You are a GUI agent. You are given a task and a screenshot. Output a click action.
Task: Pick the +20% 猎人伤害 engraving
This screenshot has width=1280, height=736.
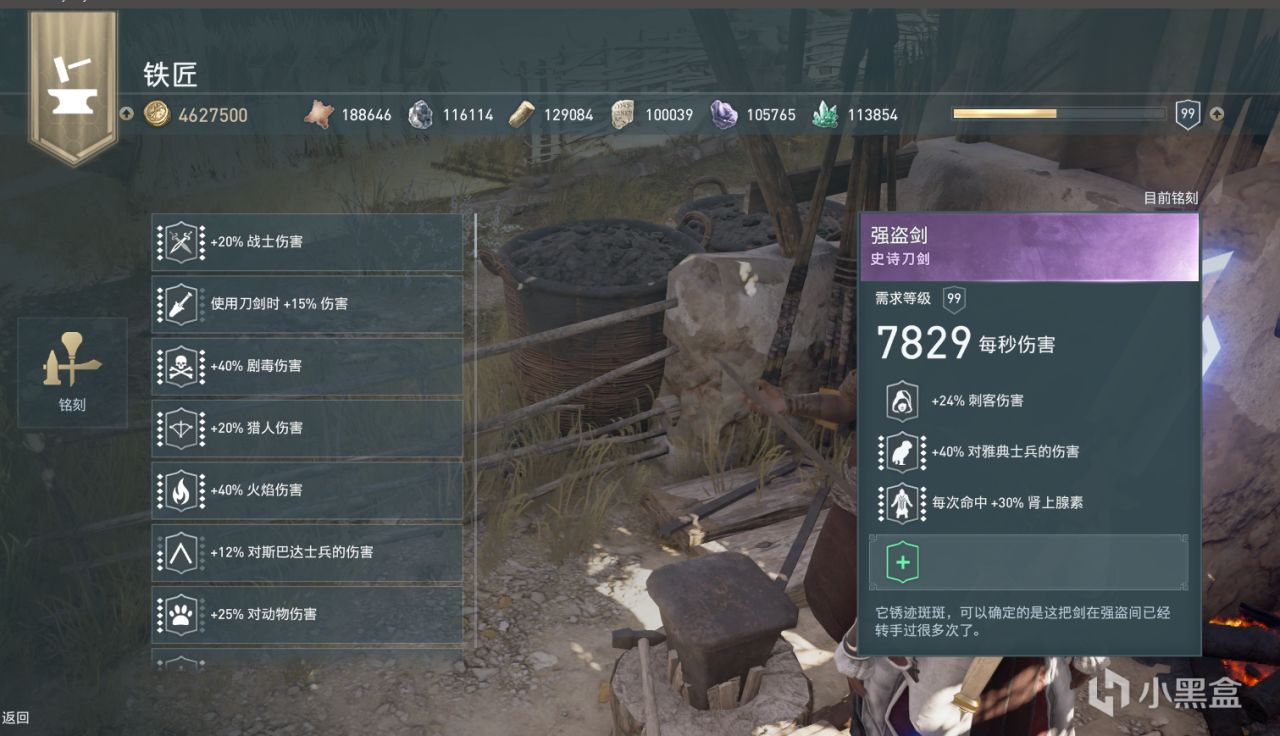coord(307,428)
